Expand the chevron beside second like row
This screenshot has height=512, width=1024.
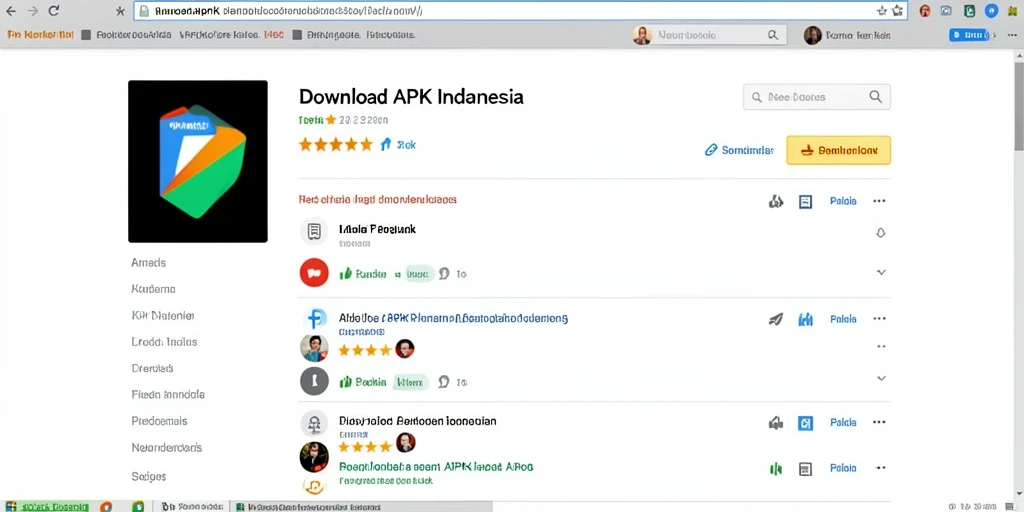tap(881, 378)
